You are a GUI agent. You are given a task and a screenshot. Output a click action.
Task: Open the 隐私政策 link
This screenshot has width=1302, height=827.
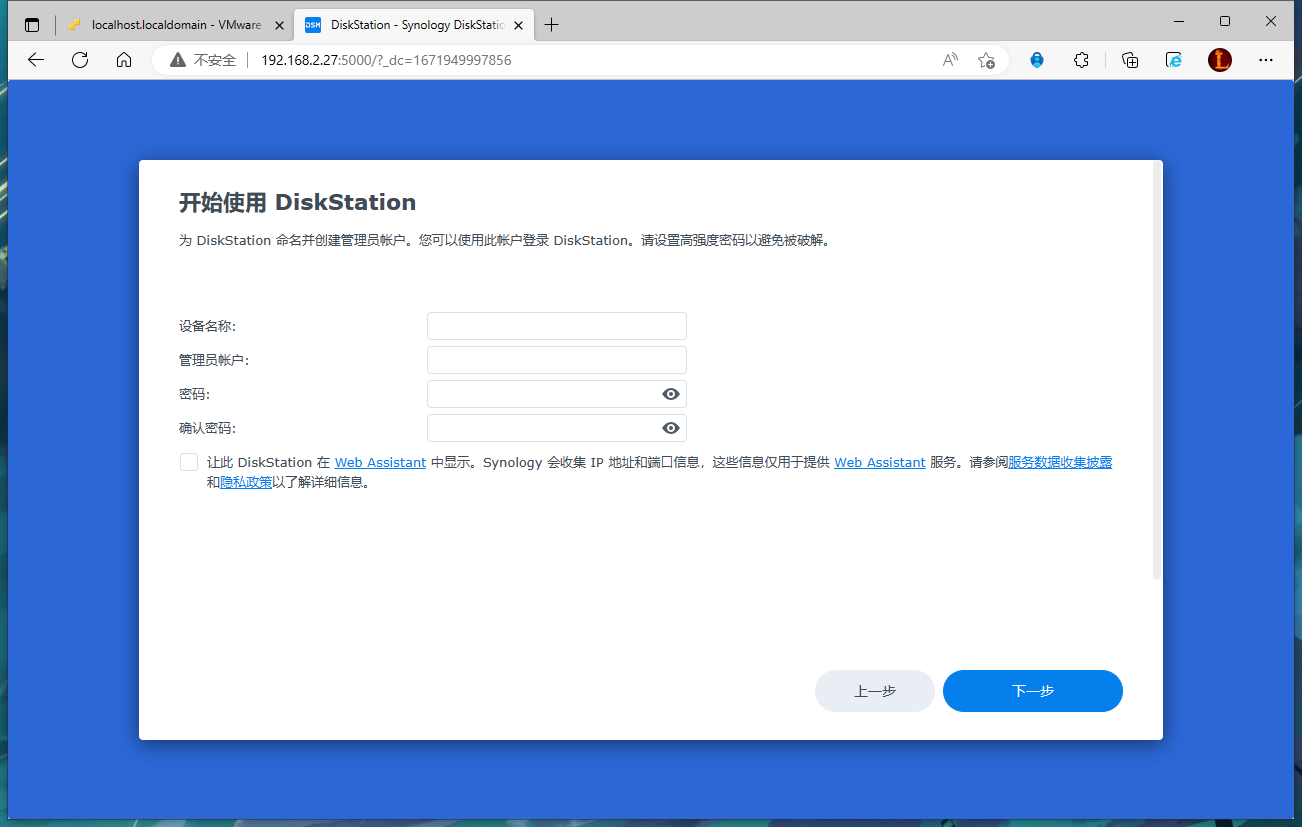[246, 483]
